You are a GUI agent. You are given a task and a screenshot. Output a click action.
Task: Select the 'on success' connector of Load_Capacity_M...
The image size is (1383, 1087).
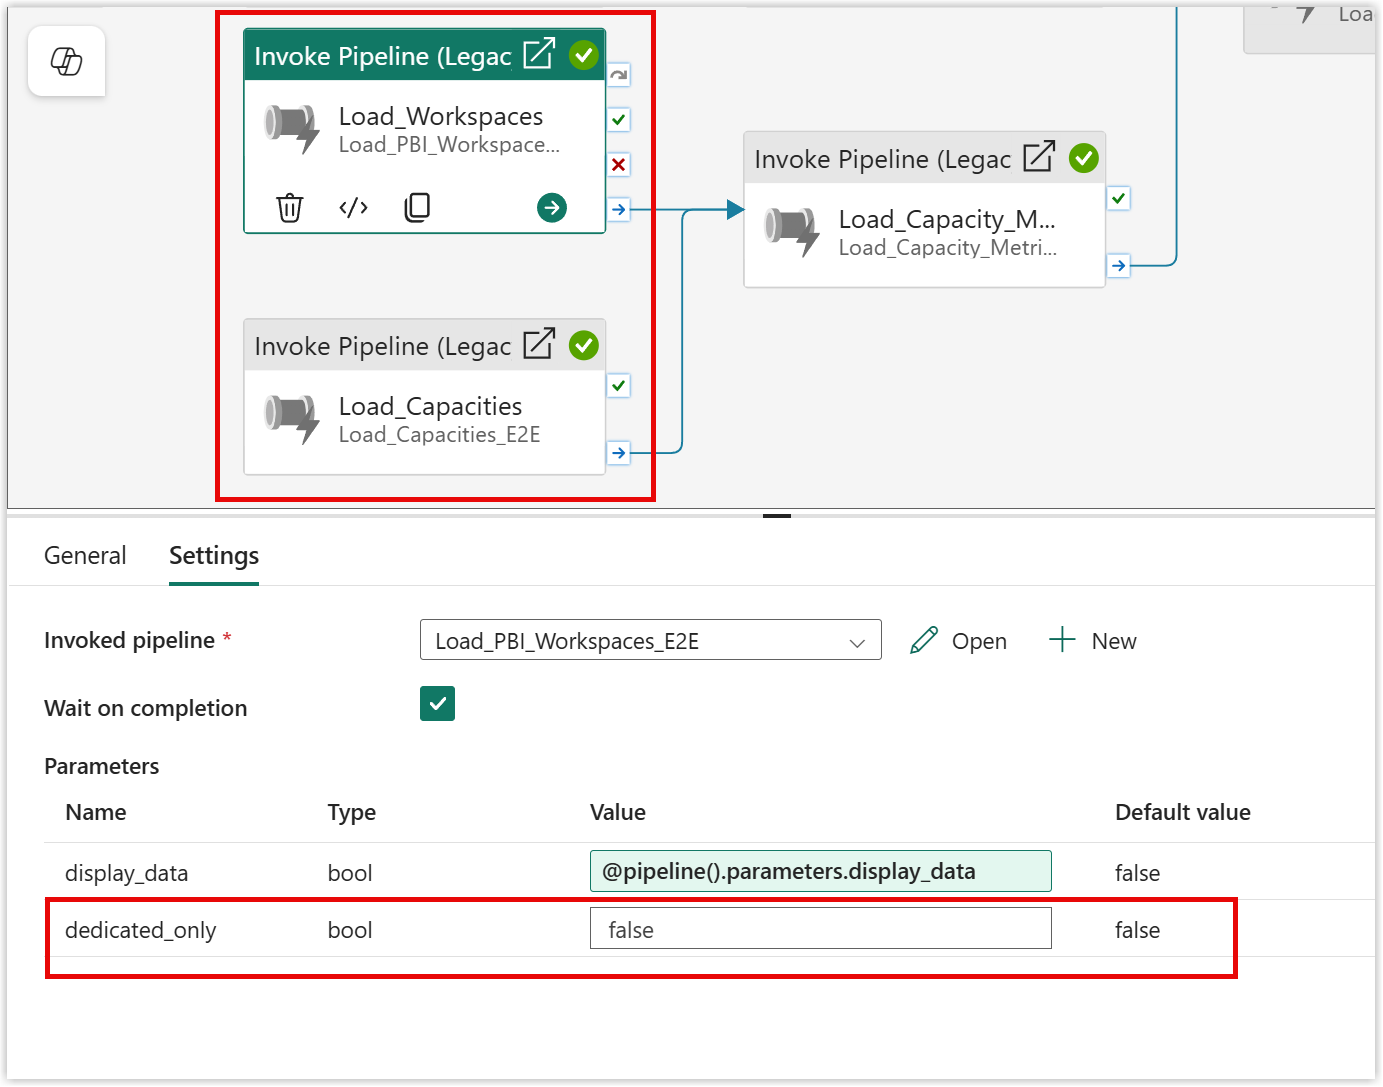click(x=1119, y=199)
